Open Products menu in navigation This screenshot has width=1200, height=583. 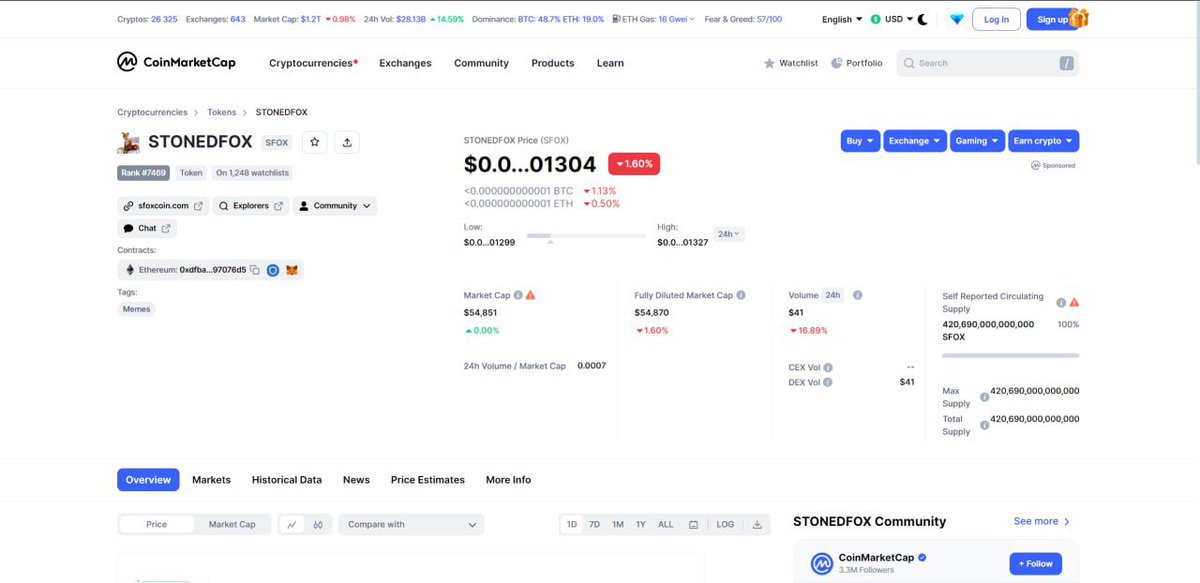coord(553,63)
